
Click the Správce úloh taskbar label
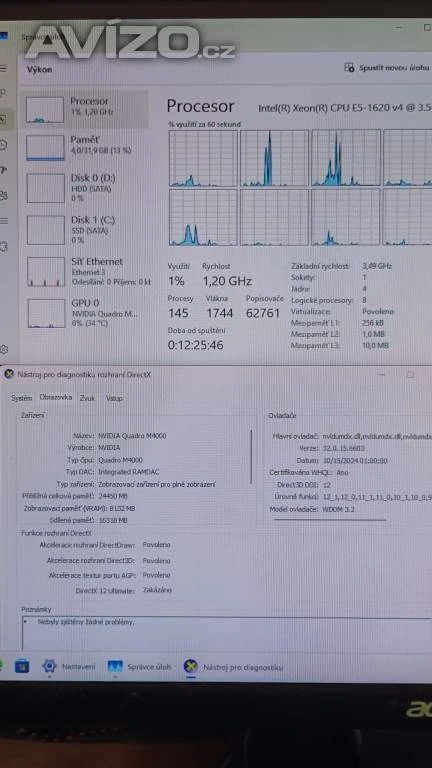pos(149,667)
